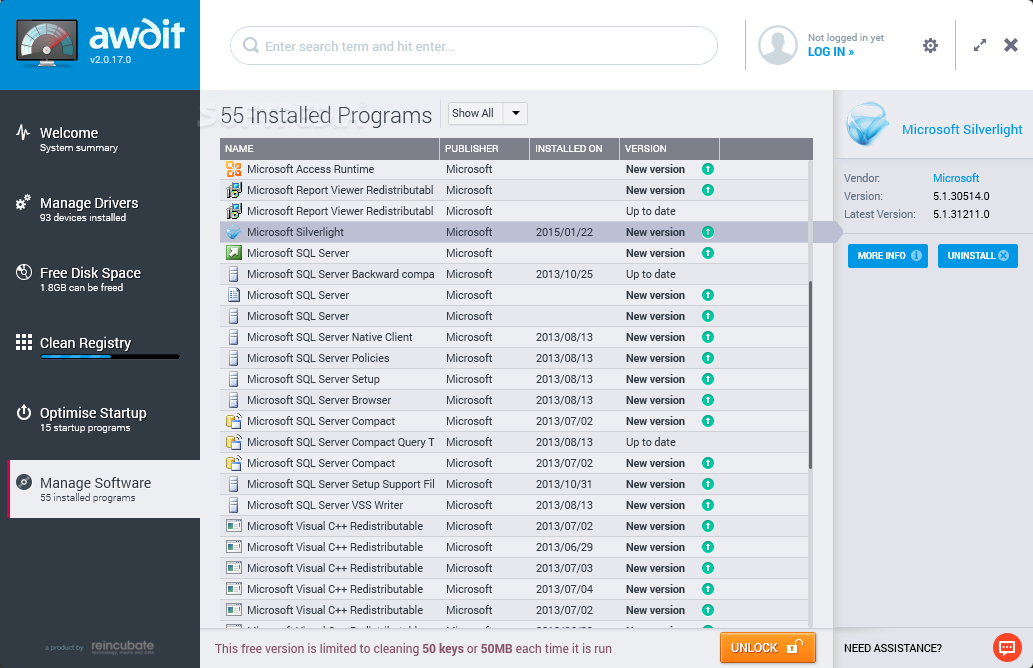Viewport: 1033px width, 668px height.
Task: Click update arrow for Microsoft Silverlight row
Action: point(708,232)
